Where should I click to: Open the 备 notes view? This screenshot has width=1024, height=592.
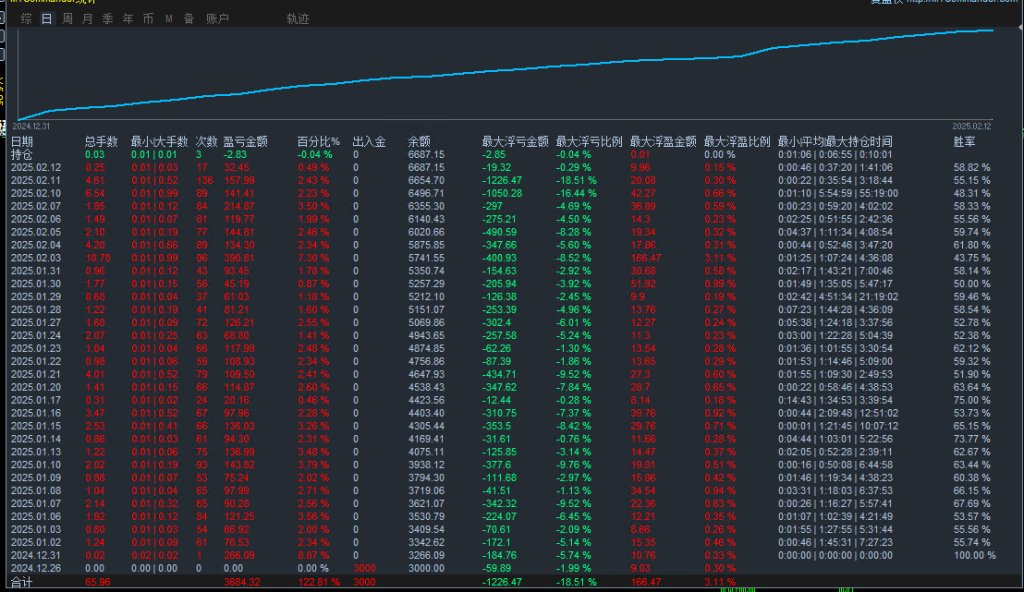coord(187,17)
